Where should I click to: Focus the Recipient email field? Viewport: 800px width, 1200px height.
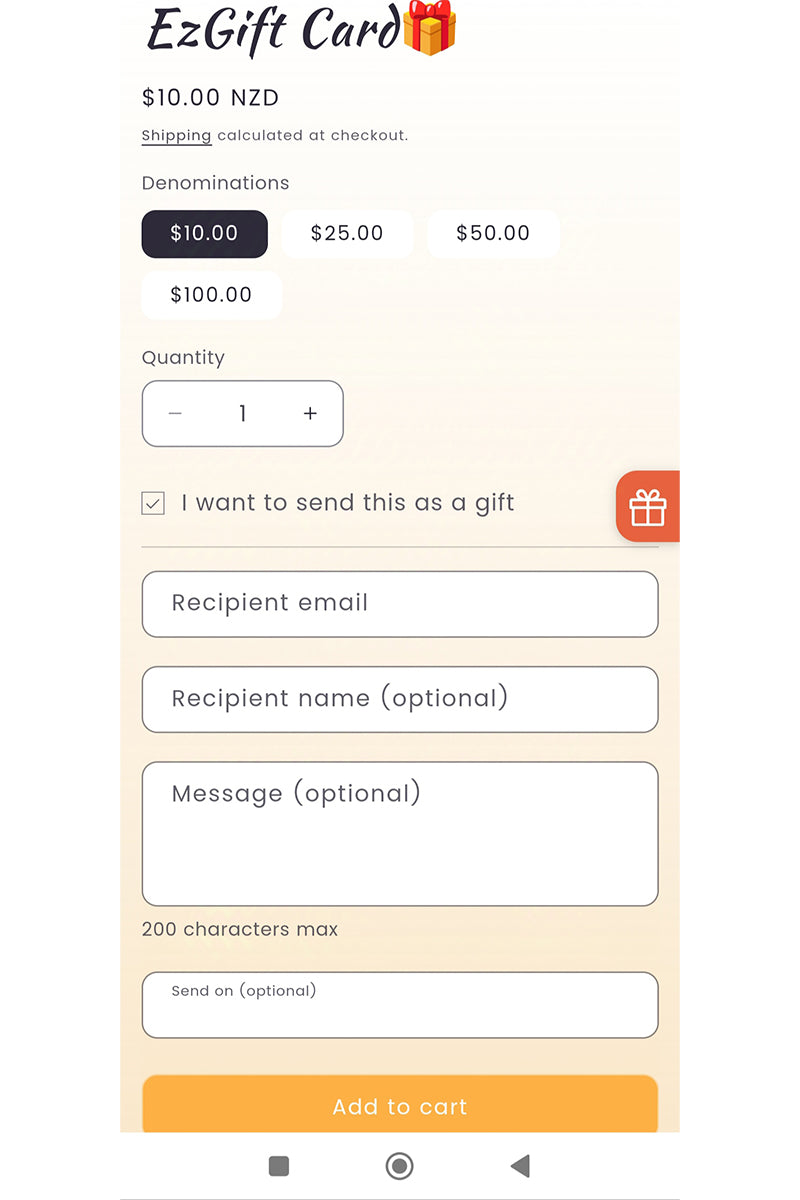click(x=400, y=604)
